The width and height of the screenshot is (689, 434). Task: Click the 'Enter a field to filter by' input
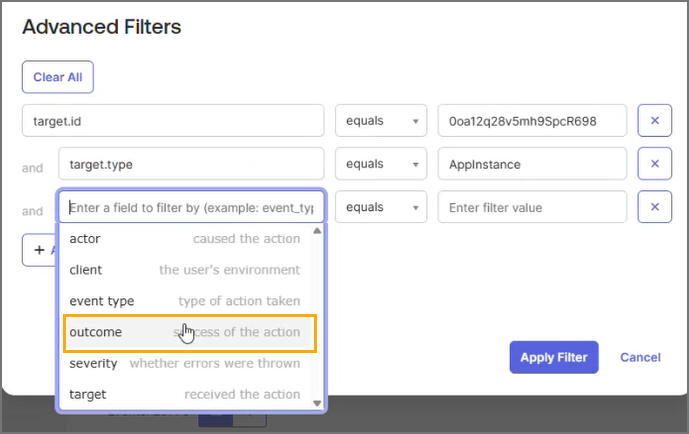pyautogui.click(x=191, y=207)
